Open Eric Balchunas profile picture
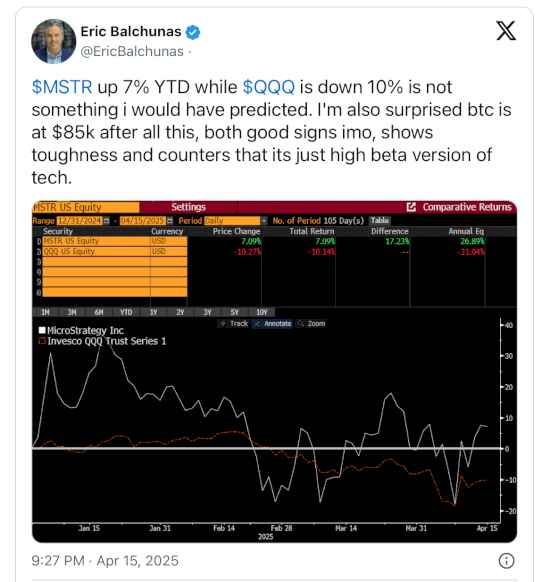This screenshot has width=550, height=582. (54, 41)
